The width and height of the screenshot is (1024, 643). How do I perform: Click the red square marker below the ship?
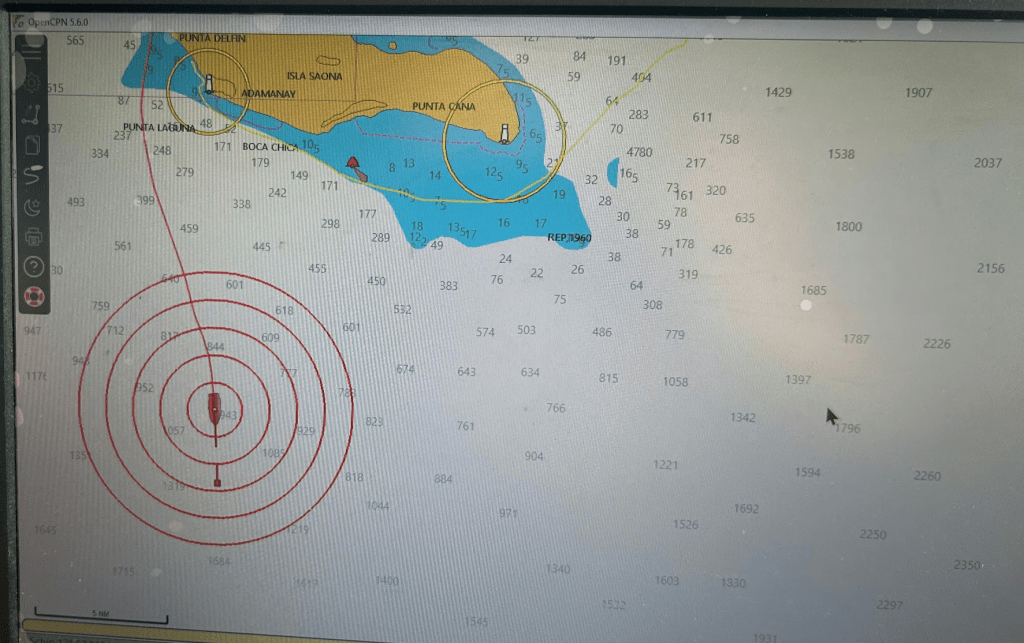pos(217,484)
